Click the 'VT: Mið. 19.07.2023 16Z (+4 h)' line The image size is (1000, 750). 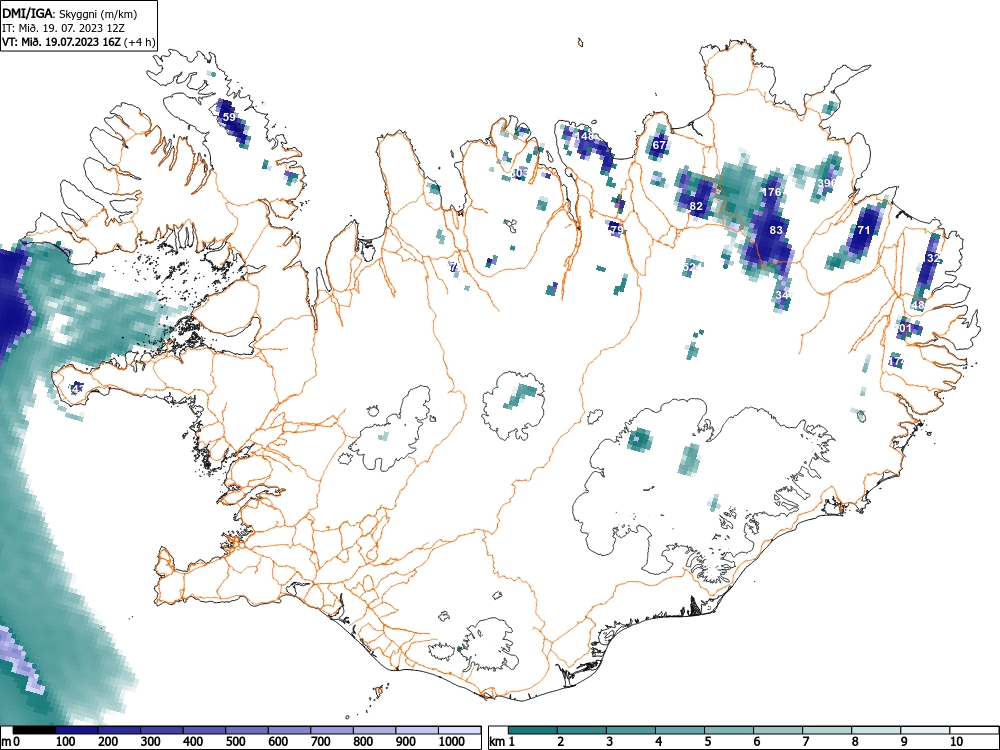point(78,42)
